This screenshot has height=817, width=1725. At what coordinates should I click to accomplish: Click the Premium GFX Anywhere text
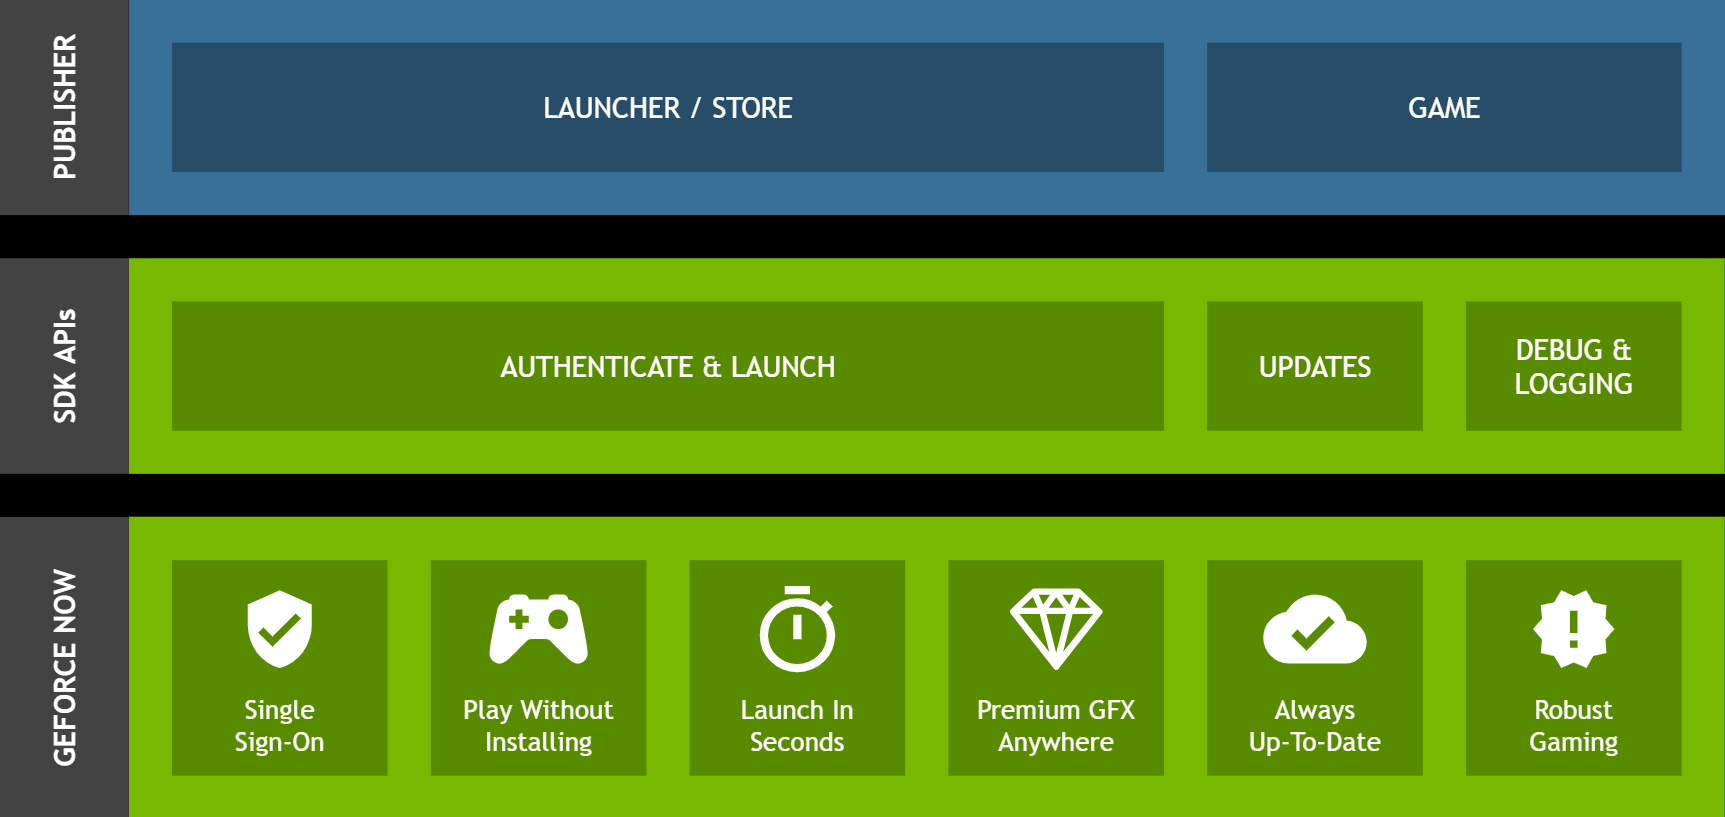pyautogui.click(x=1056, y=726)
